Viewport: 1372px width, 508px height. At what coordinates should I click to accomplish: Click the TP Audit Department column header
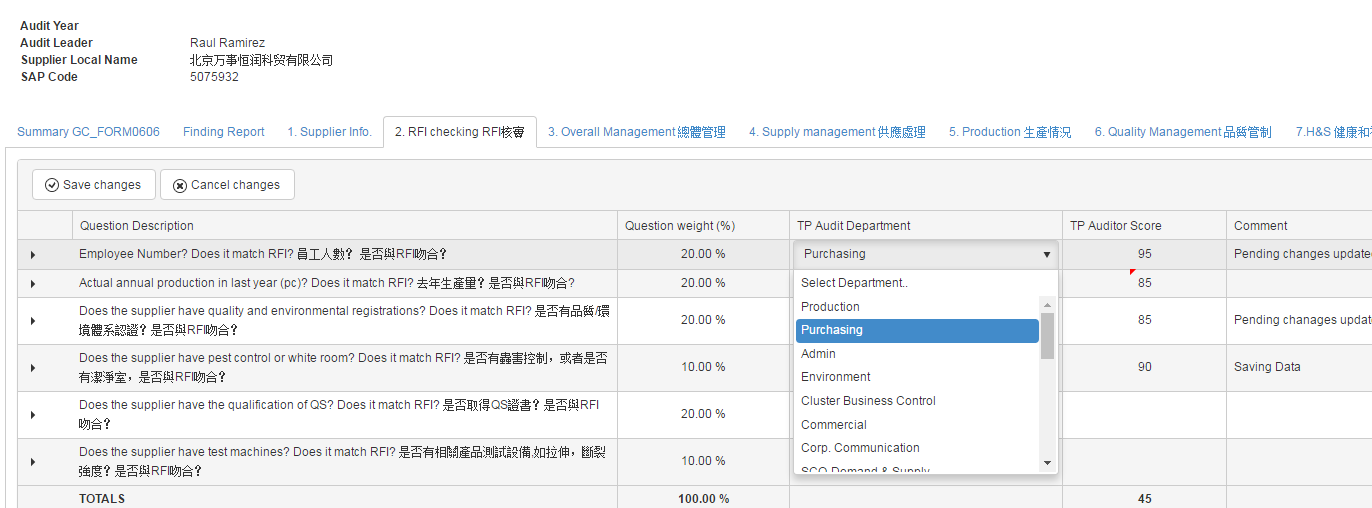(853, 226)
